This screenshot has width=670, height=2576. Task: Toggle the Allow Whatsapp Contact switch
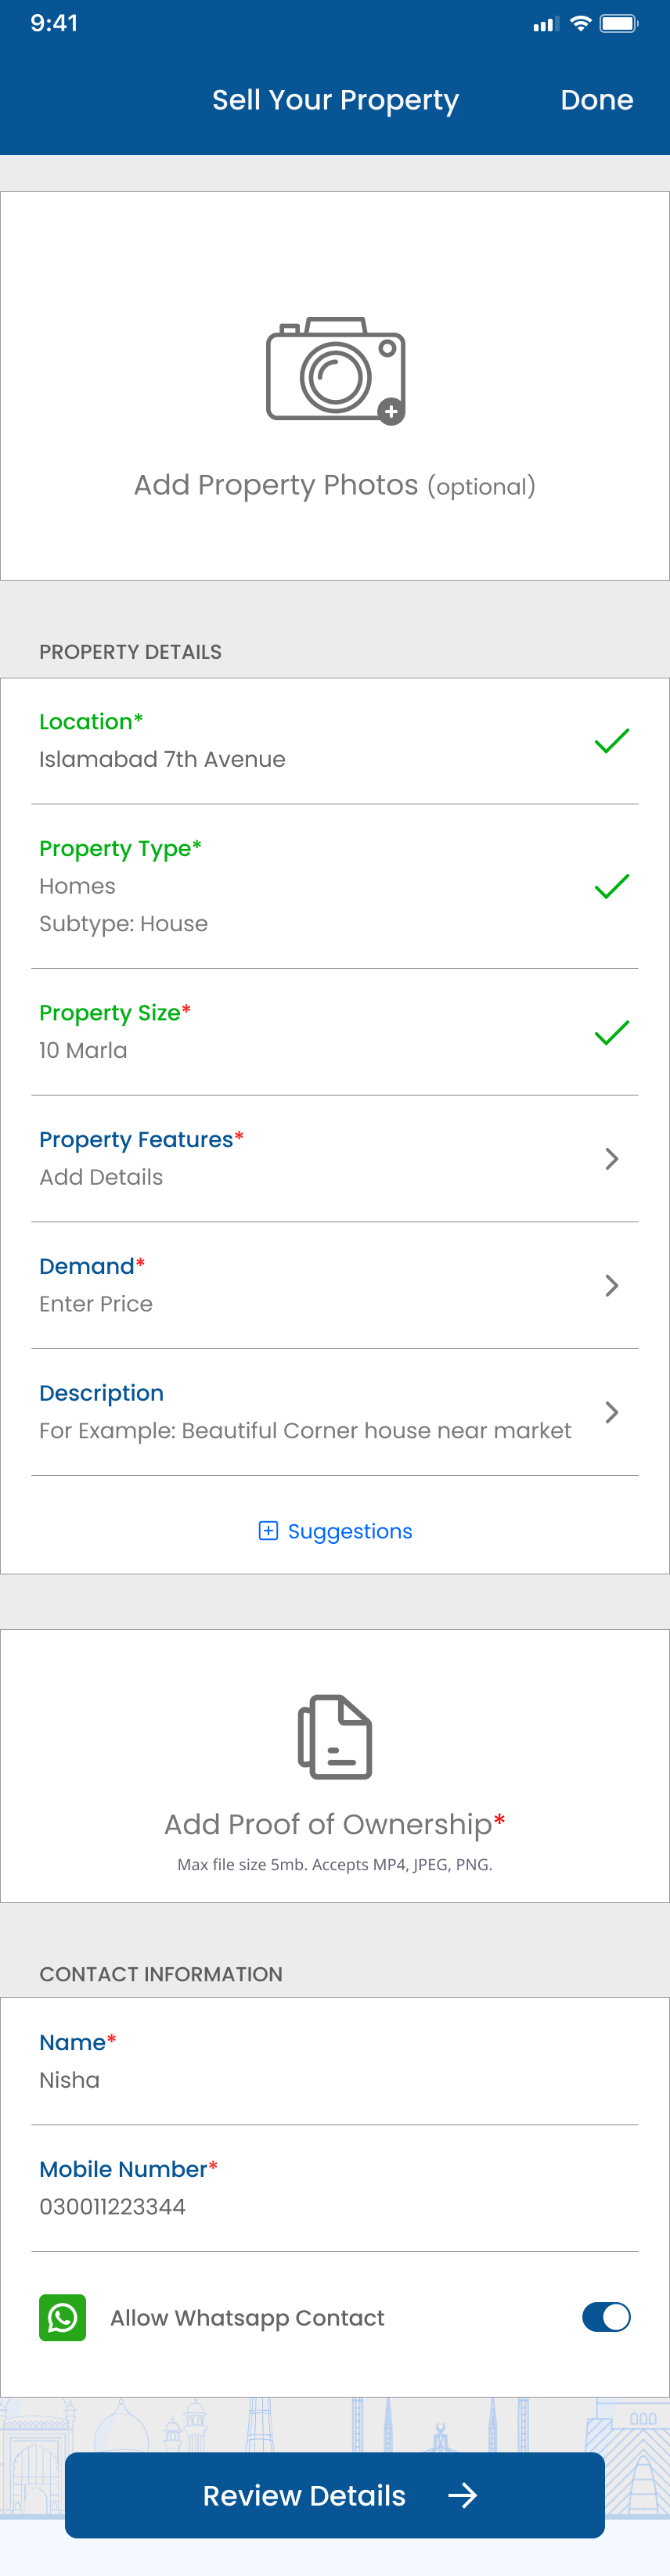coord(606,2317)
